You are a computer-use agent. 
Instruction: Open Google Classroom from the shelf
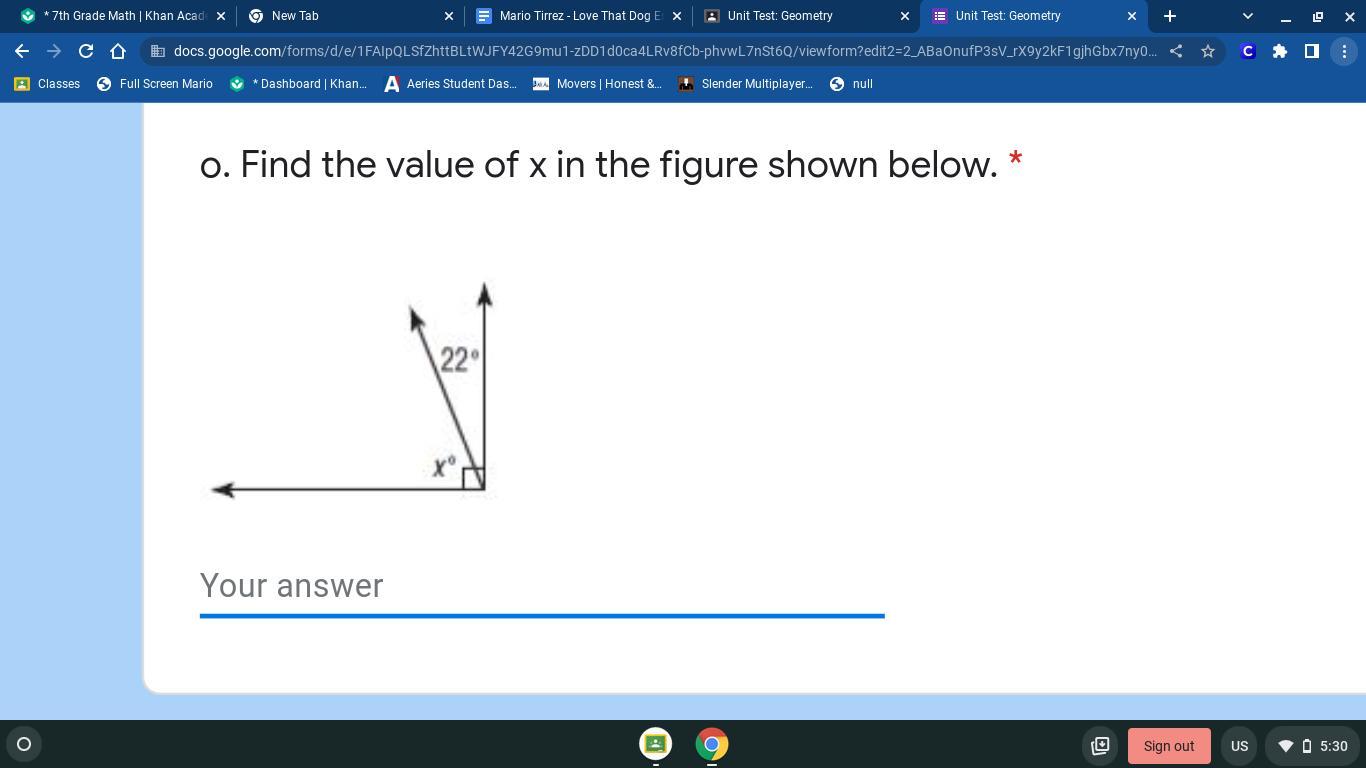pos(656,744)
